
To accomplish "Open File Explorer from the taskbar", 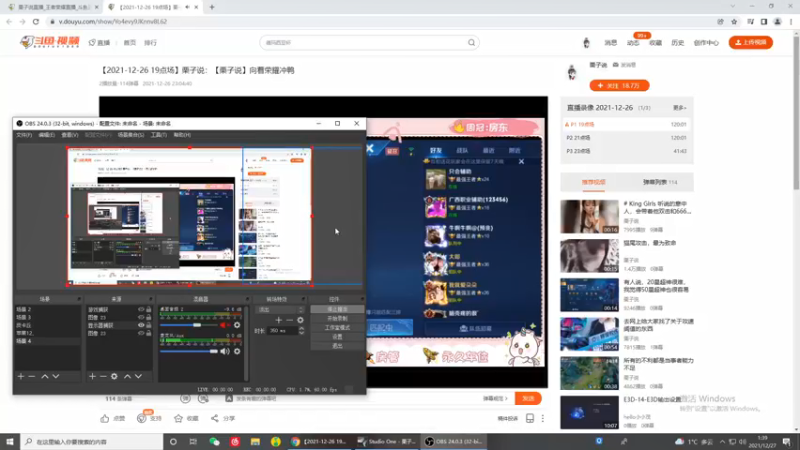I will click(x=255, y=441).
